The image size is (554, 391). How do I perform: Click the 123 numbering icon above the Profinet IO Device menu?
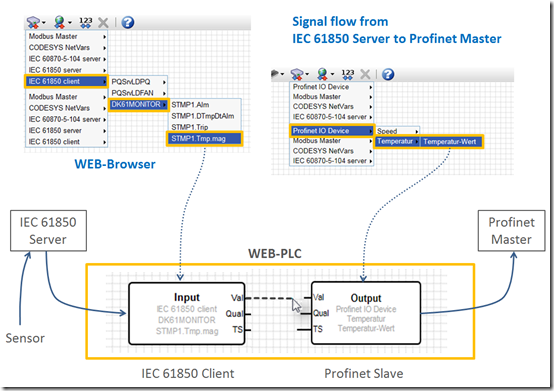pos(348,74)
